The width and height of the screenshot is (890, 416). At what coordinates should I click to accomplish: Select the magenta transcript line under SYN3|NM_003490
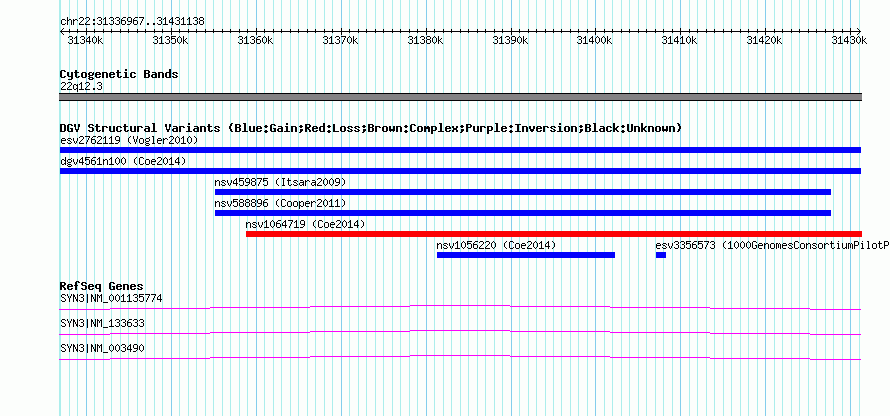tap(460, 358)
